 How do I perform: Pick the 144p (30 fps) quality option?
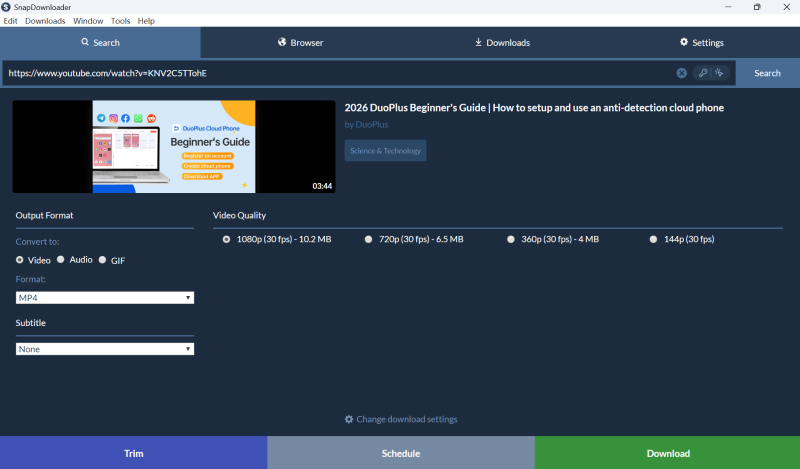tap(654, 239)
